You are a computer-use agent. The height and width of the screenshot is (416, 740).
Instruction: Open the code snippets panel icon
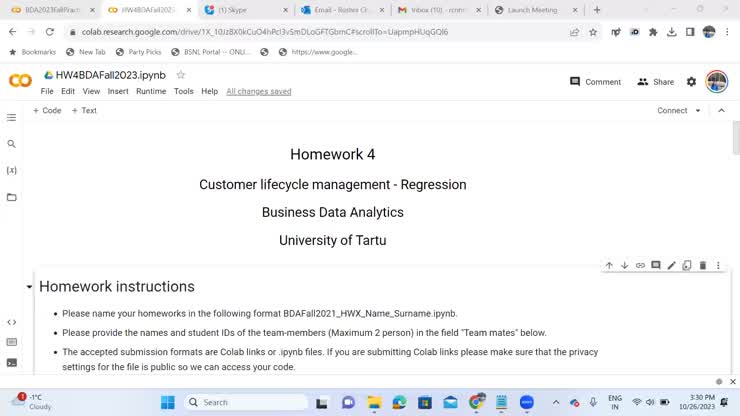(11, 322)
